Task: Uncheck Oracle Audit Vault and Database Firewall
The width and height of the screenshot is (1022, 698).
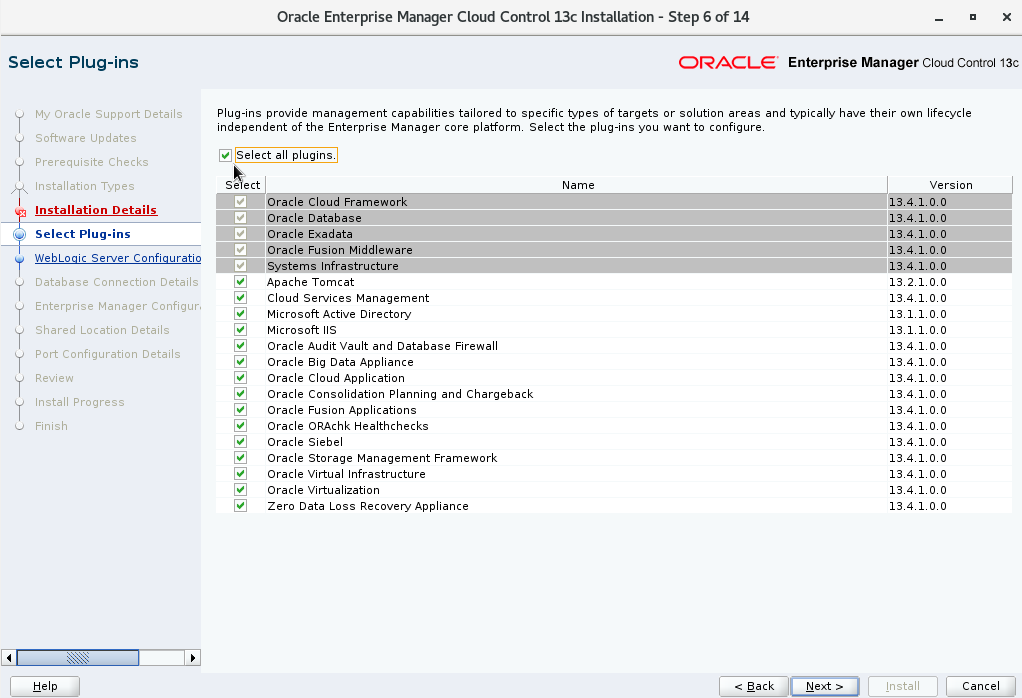Action: pos(241,345)
